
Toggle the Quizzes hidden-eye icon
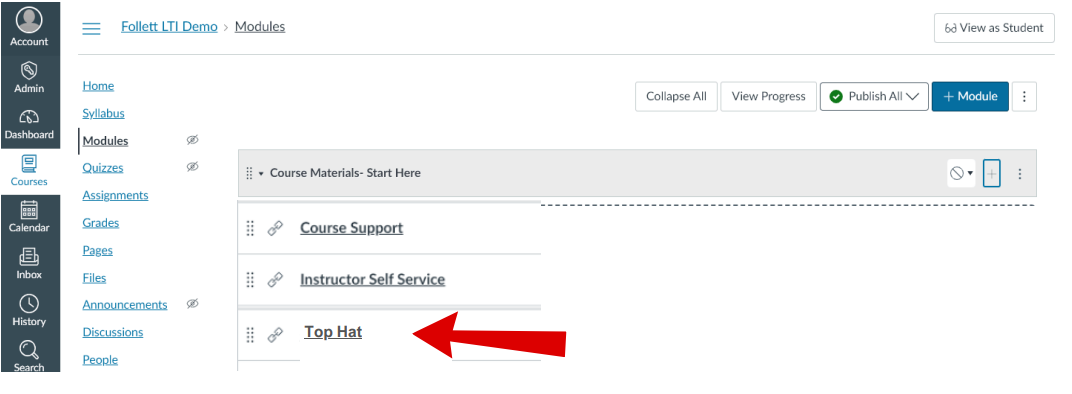193,166
